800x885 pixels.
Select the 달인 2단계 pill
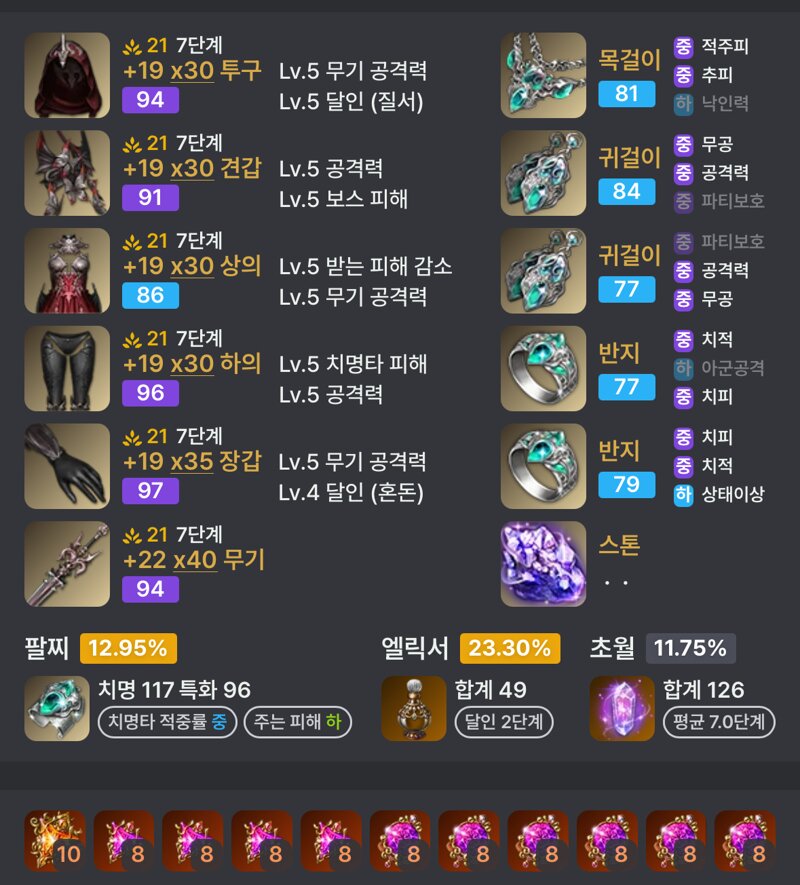504,722
